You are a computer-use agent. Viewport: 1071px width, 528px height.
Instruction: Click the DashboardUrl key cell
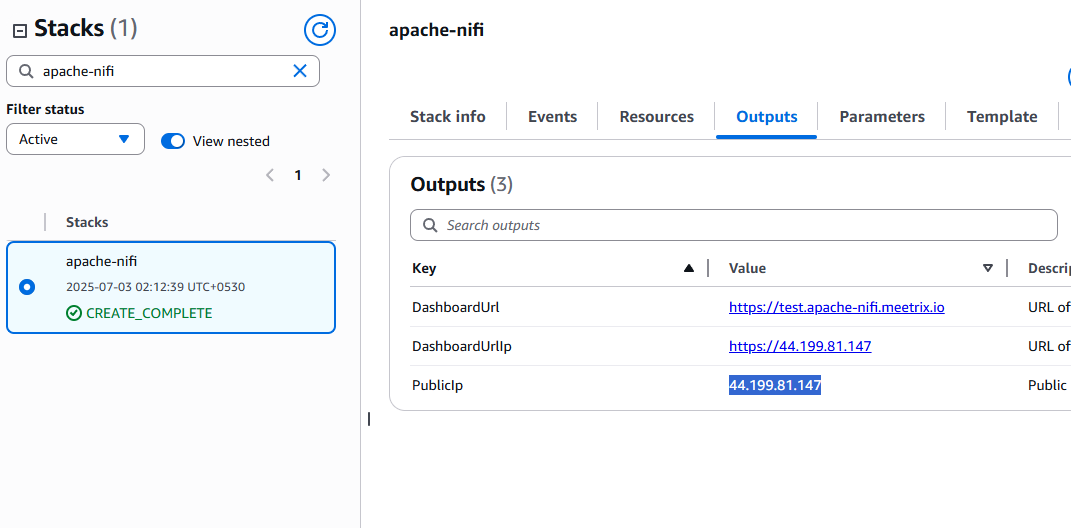[x=456, y=307]
